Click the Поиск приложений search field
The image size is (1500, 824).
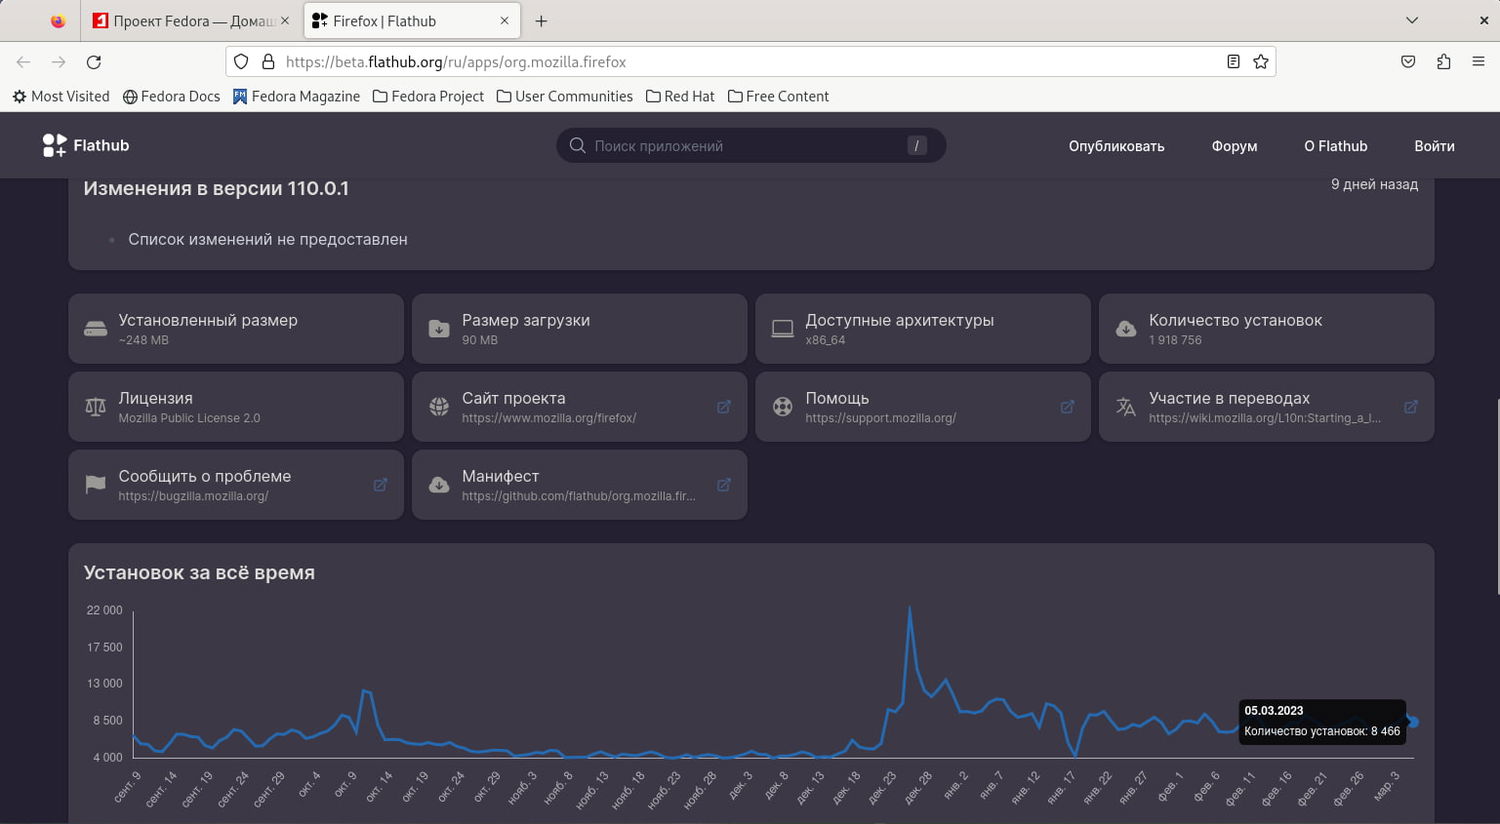(740, 146)
